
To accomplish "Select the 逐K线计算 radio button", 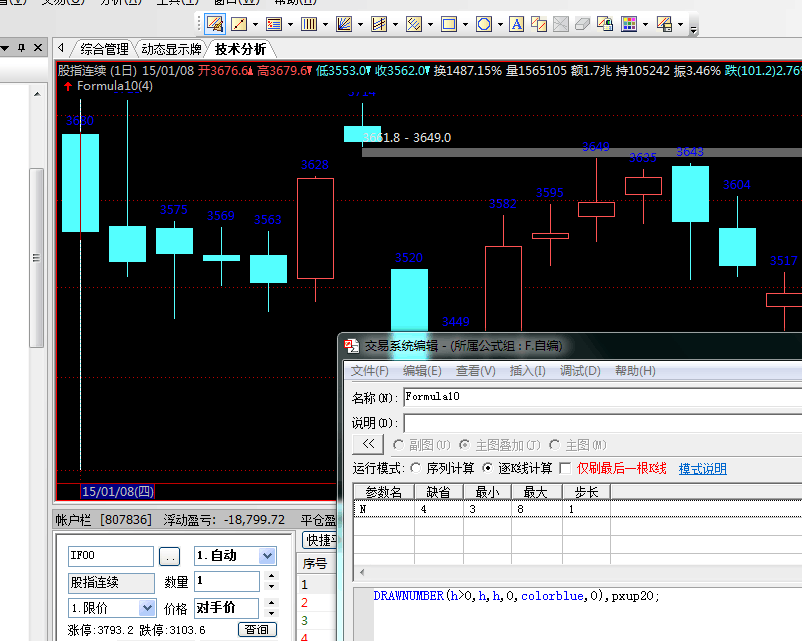I will click(x=488, y=468).
